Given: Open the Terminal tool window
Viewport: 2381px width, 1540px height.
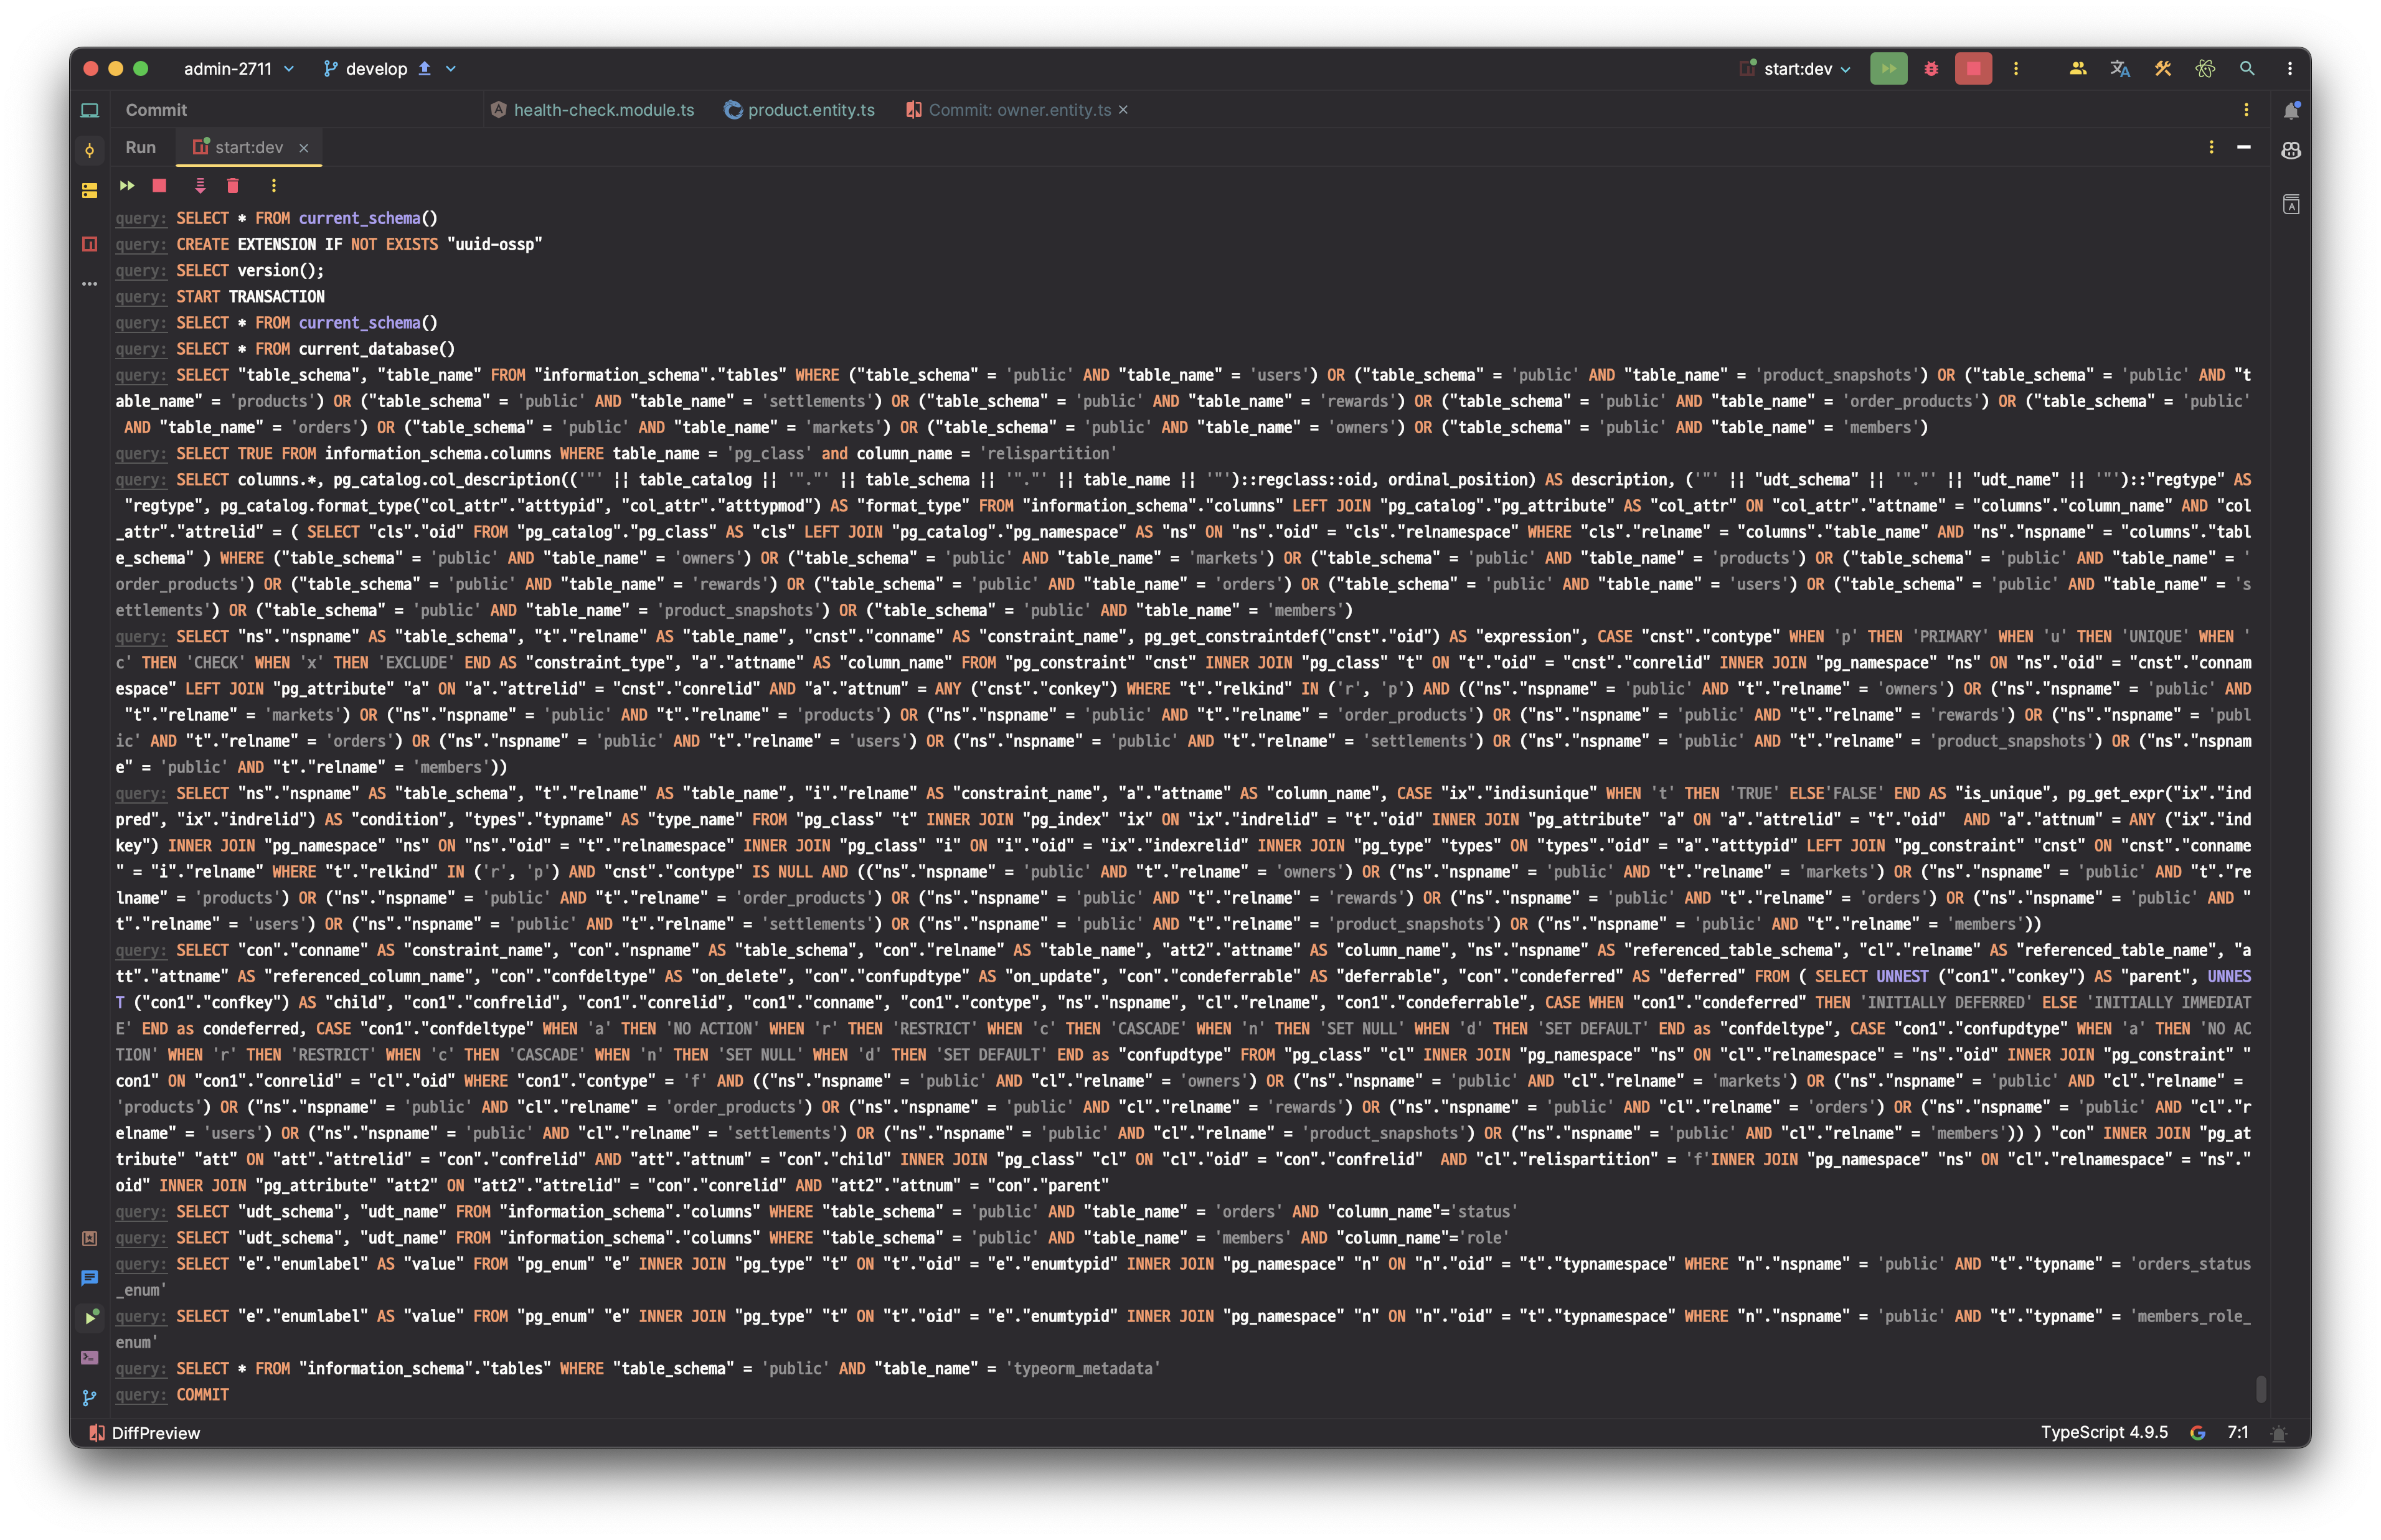Looking at the screenshot, I should [90, 1357].
